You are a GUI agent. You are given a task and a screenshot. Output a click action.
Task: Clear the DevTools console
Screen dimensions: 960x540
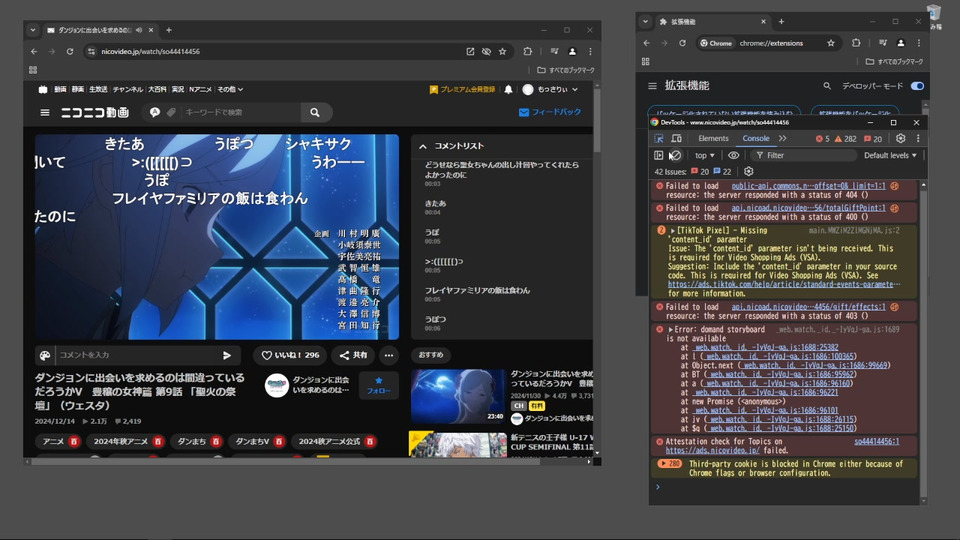tap(675, 156)
